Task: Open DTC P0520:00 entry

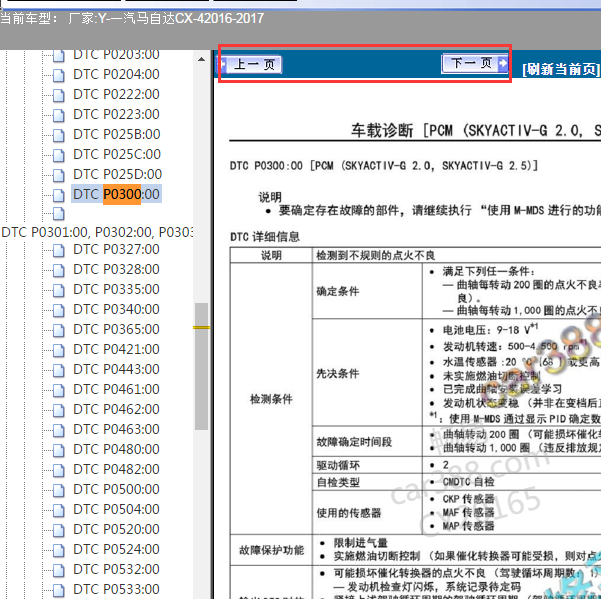Action: [x=116, y=529]
